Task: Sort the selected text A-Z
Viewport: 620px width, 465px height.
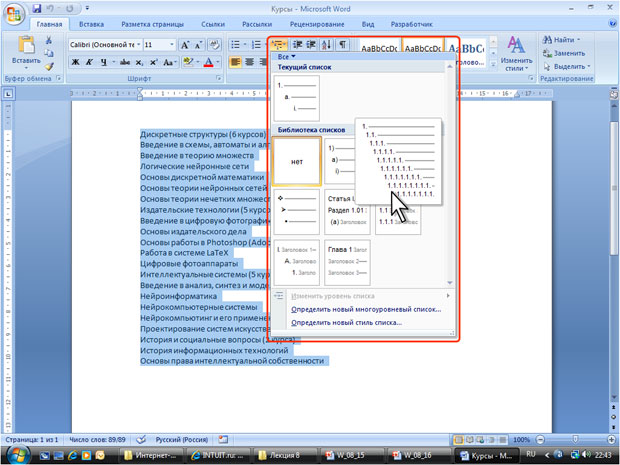Action: (327, 45)
